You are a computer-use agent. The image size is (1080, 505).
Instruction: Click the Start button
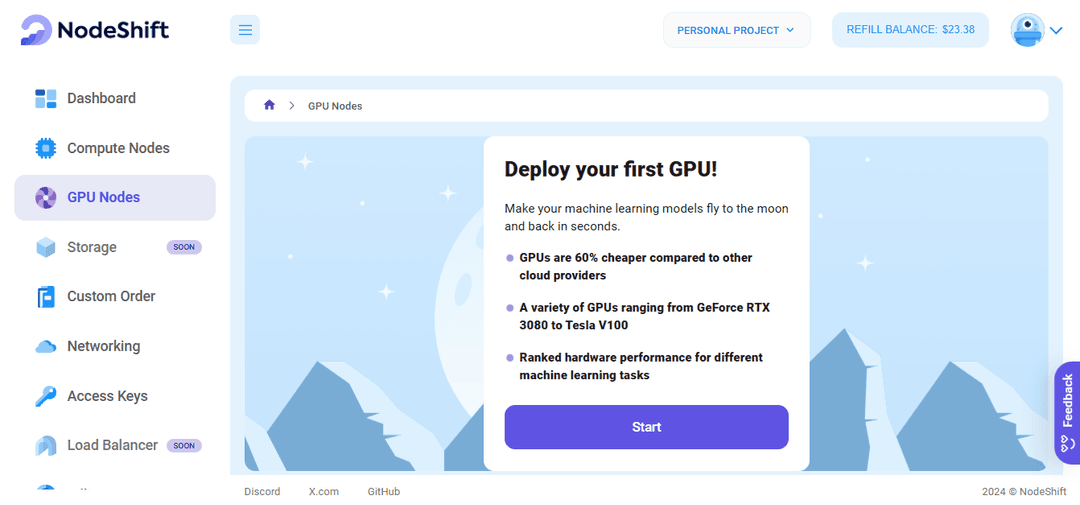click(646, 427)
